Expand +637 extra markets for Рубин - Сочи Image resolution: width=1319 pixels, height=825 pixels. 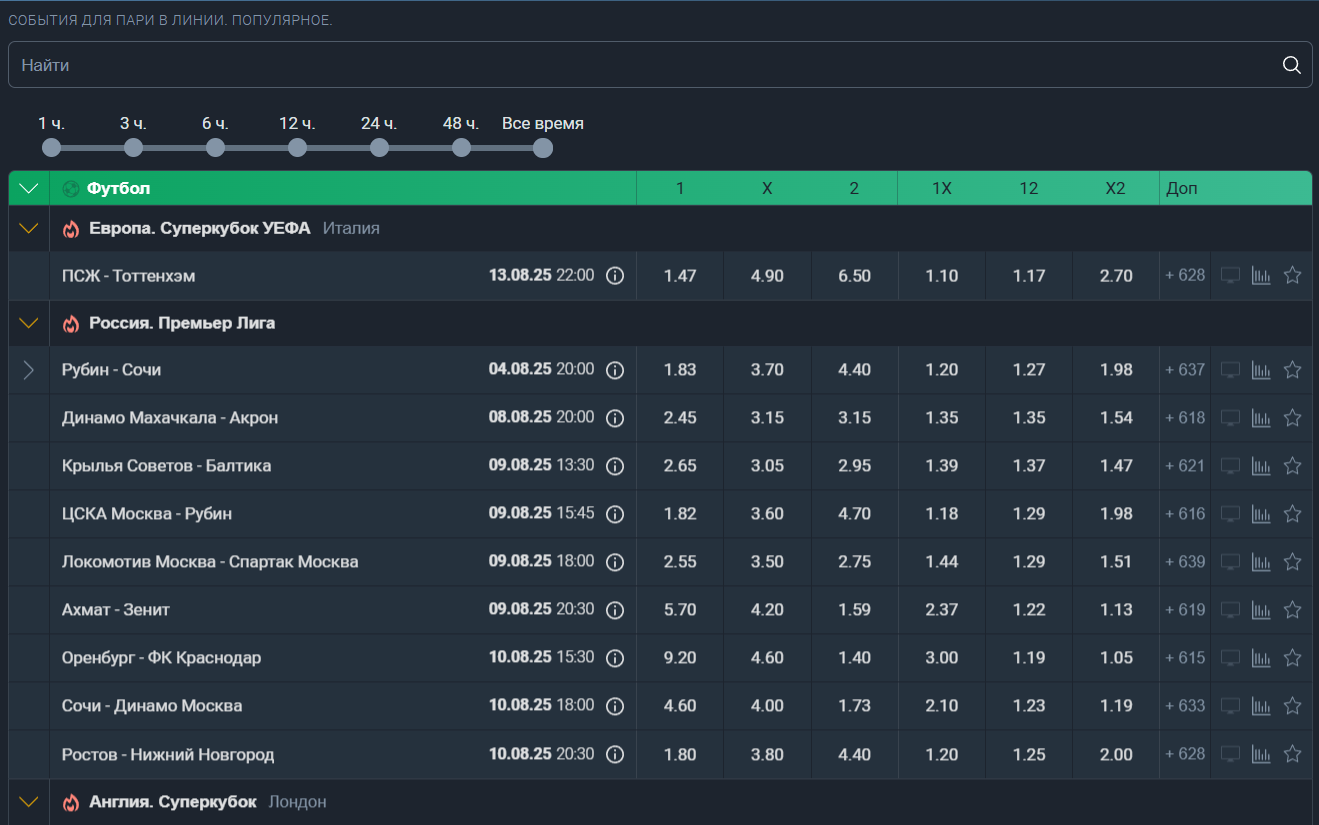click(1185, 370)
